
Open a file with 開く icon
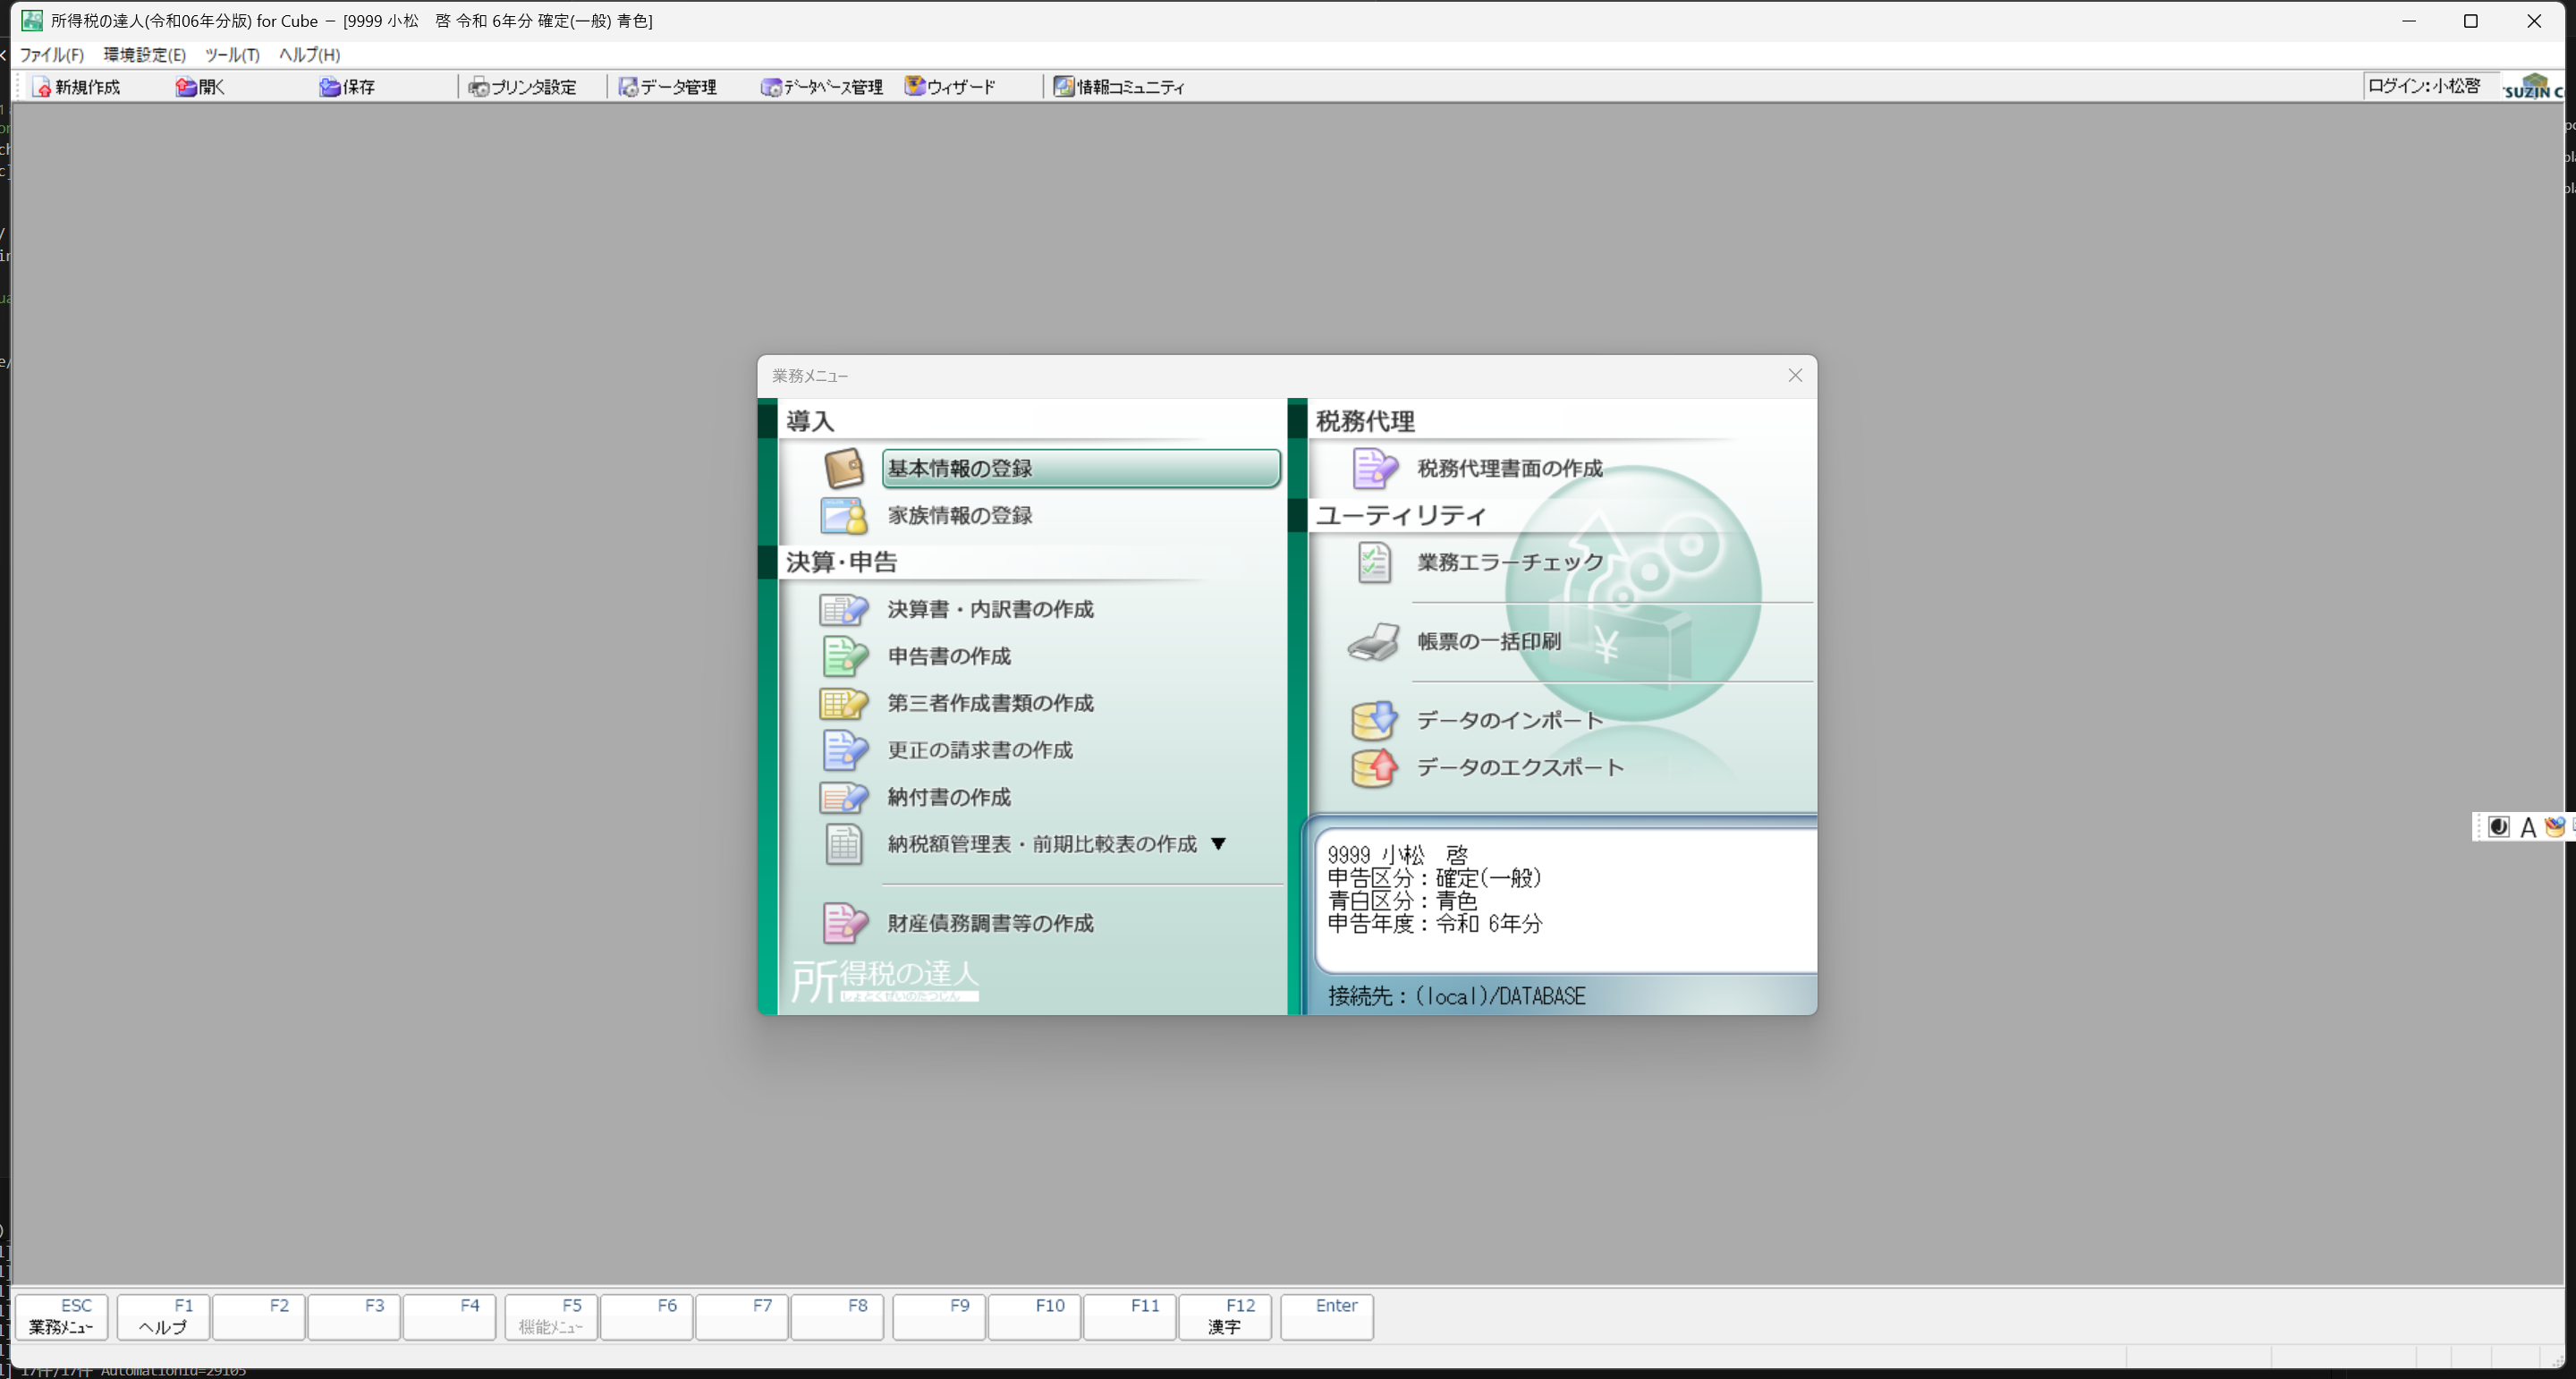click(x=186, y=87)
